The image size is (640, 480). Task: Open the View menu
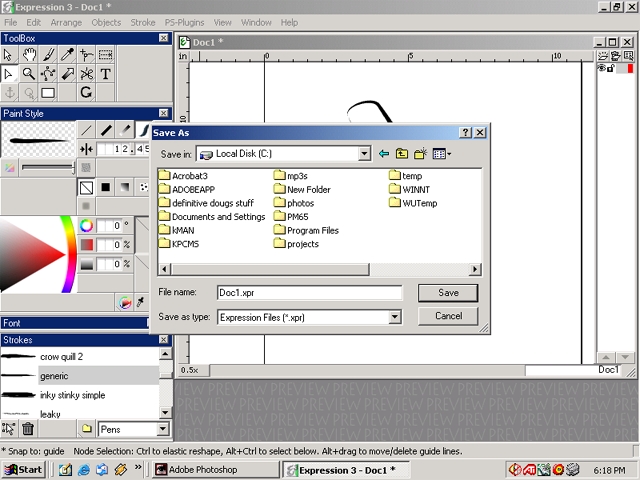(x=222, y=22)
